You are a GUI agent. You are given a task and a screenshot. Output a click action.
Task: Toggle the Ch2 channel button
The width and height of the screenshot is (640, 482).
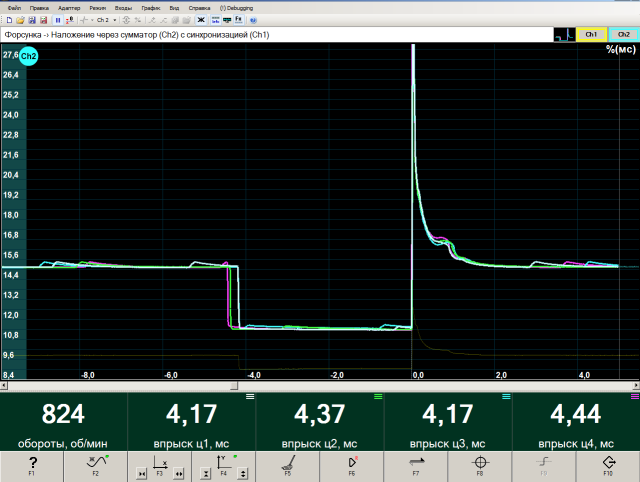[x=623, y=34]
